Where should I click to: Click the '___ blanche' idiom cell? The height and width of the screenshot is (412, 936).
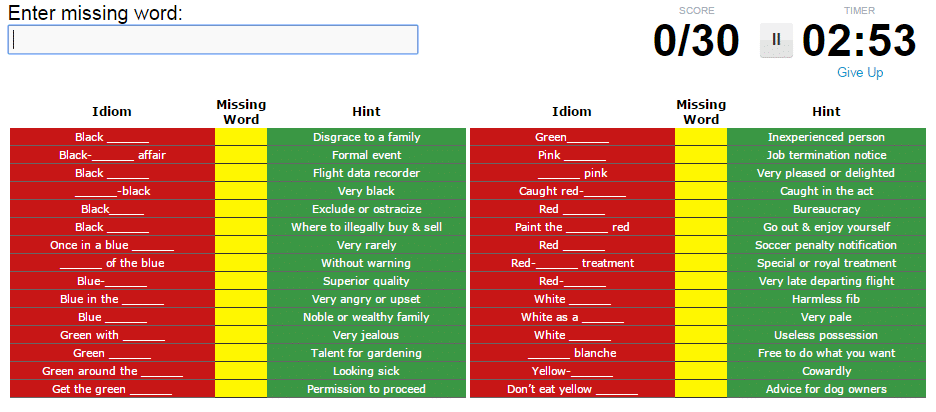571,353
